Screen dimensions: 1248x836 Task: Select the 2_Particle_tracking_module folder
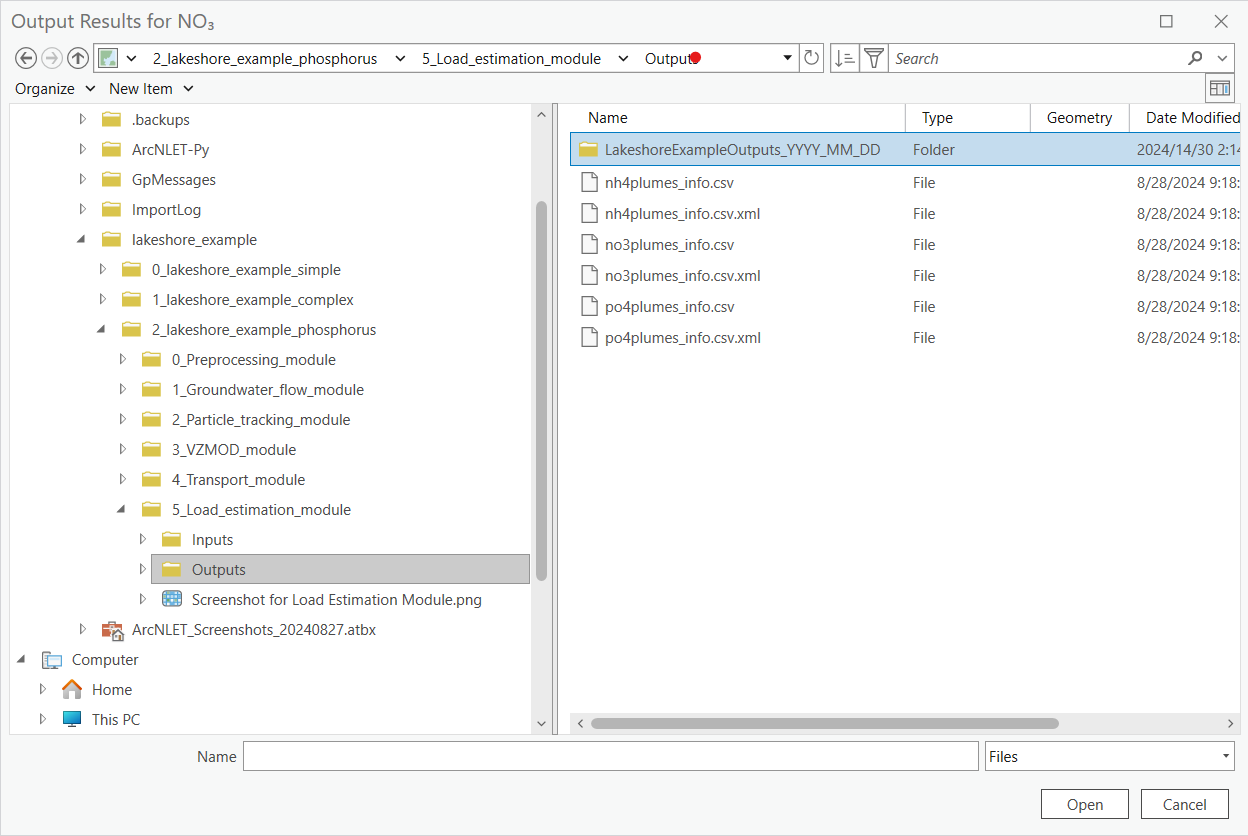261,420
